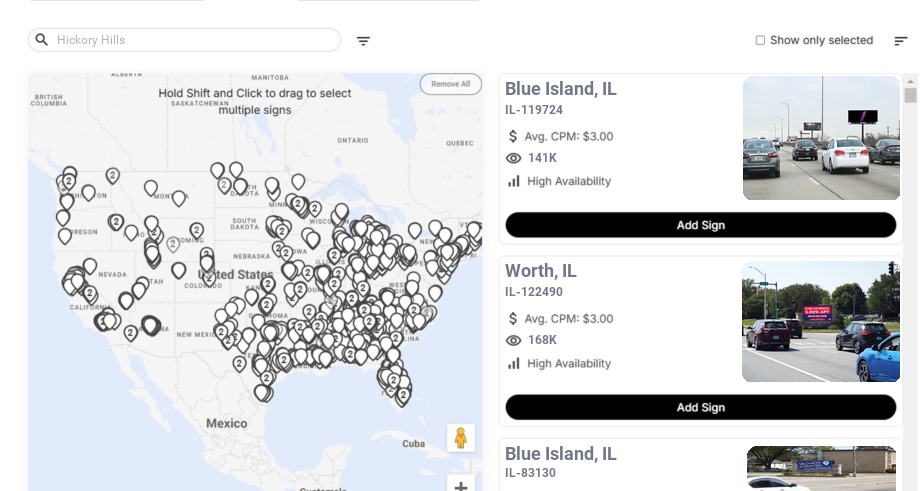This screenshot has height=491, width=920.
Task: Open the Worth, IL listing title
Action: pyautogui.click(x=540, y=271)
